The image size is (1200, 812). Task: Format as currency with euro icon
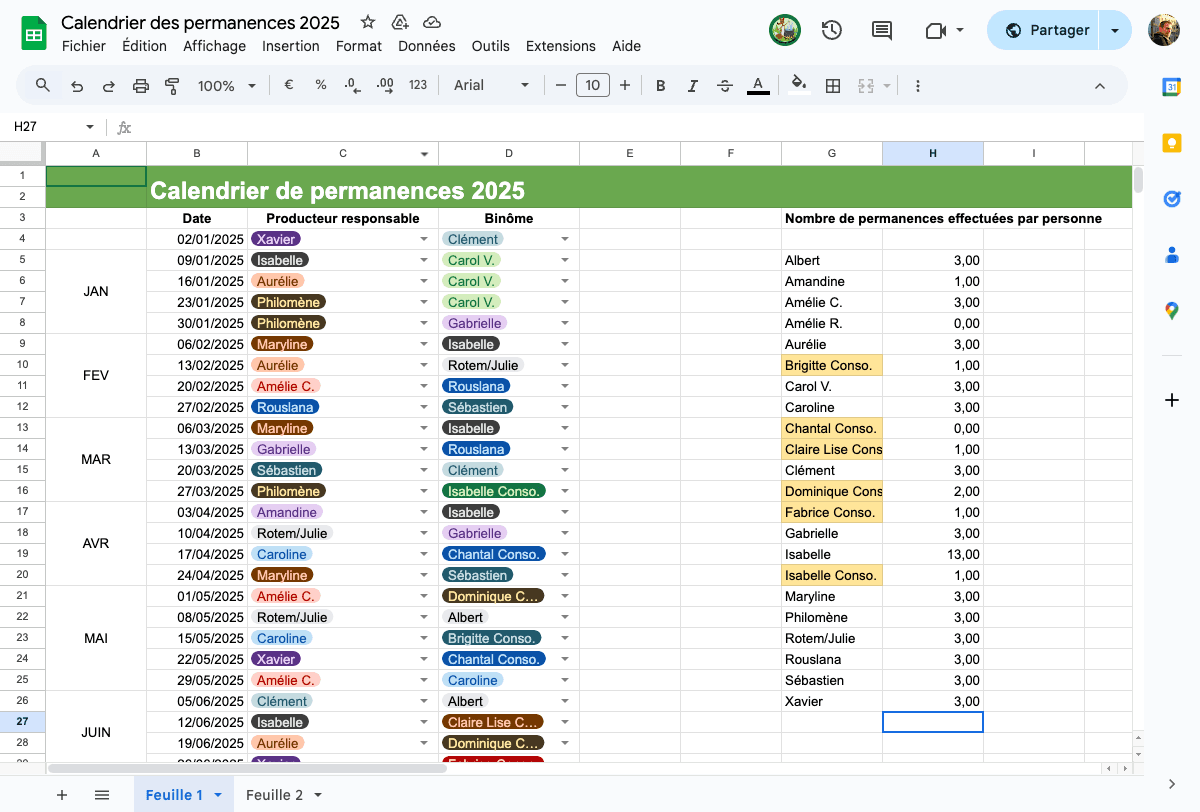(x=289, y=85)
